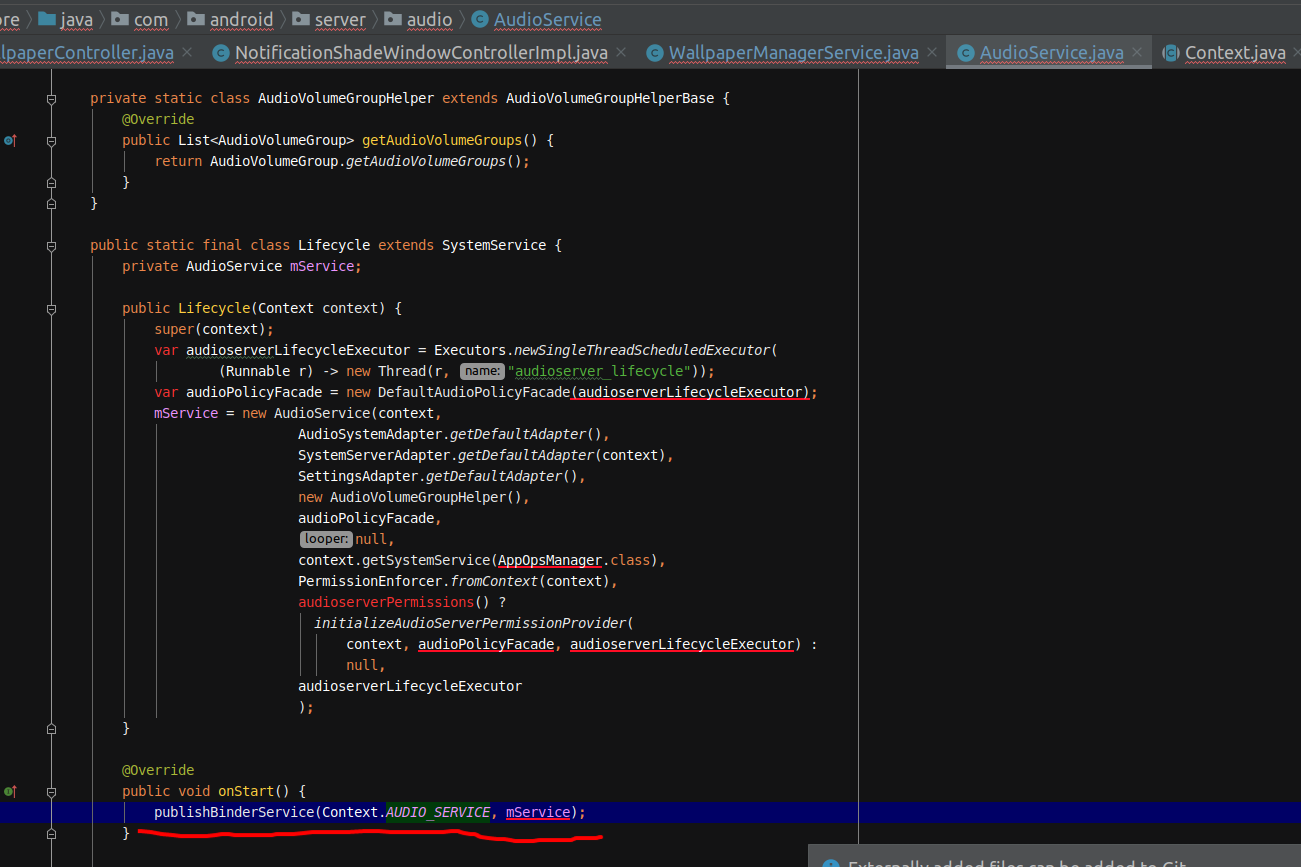Click the 'looper:' inlay hint before null
Screen dimensions: 1301x867
[326, 539]
